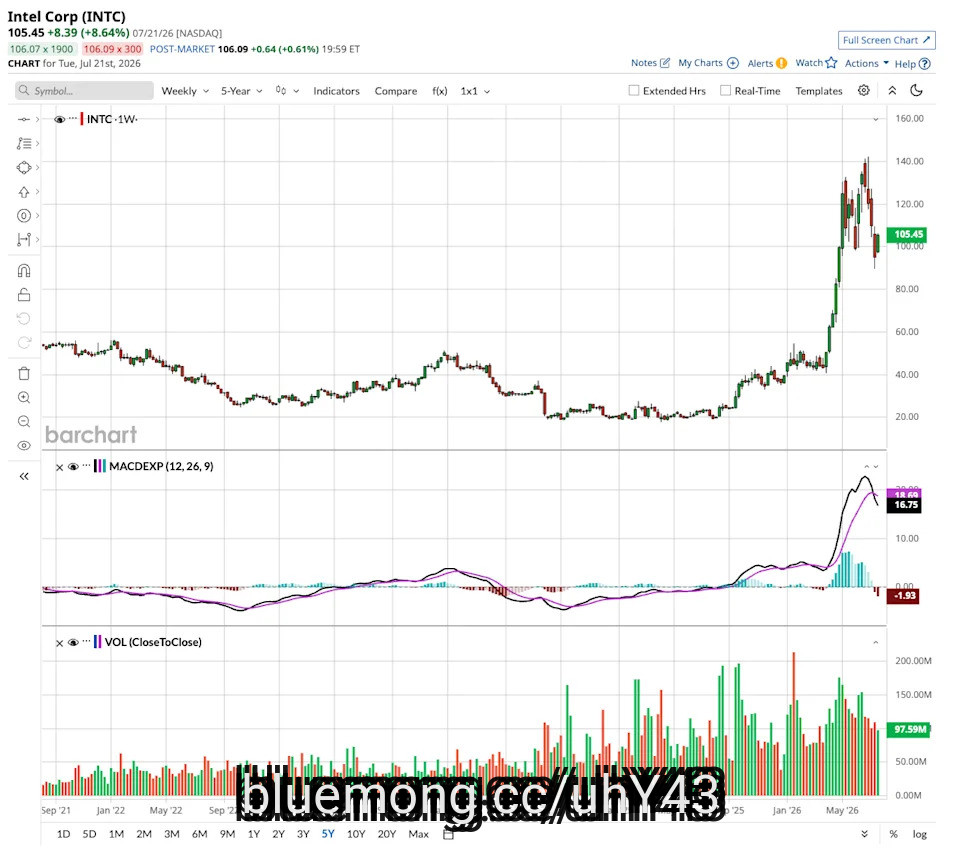The image size is (960, 867).
Task: Open Full Screen Chart
Action: coord(887,40)
